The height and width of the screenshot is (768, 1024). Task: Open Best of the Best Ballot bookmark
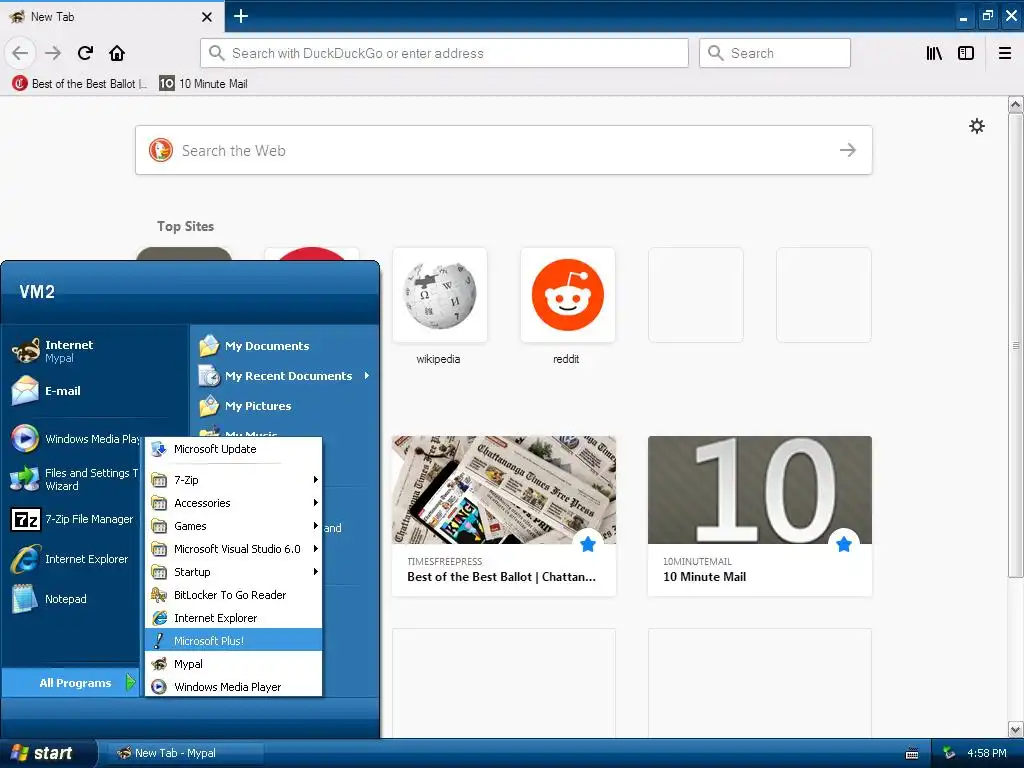(80, 84)
